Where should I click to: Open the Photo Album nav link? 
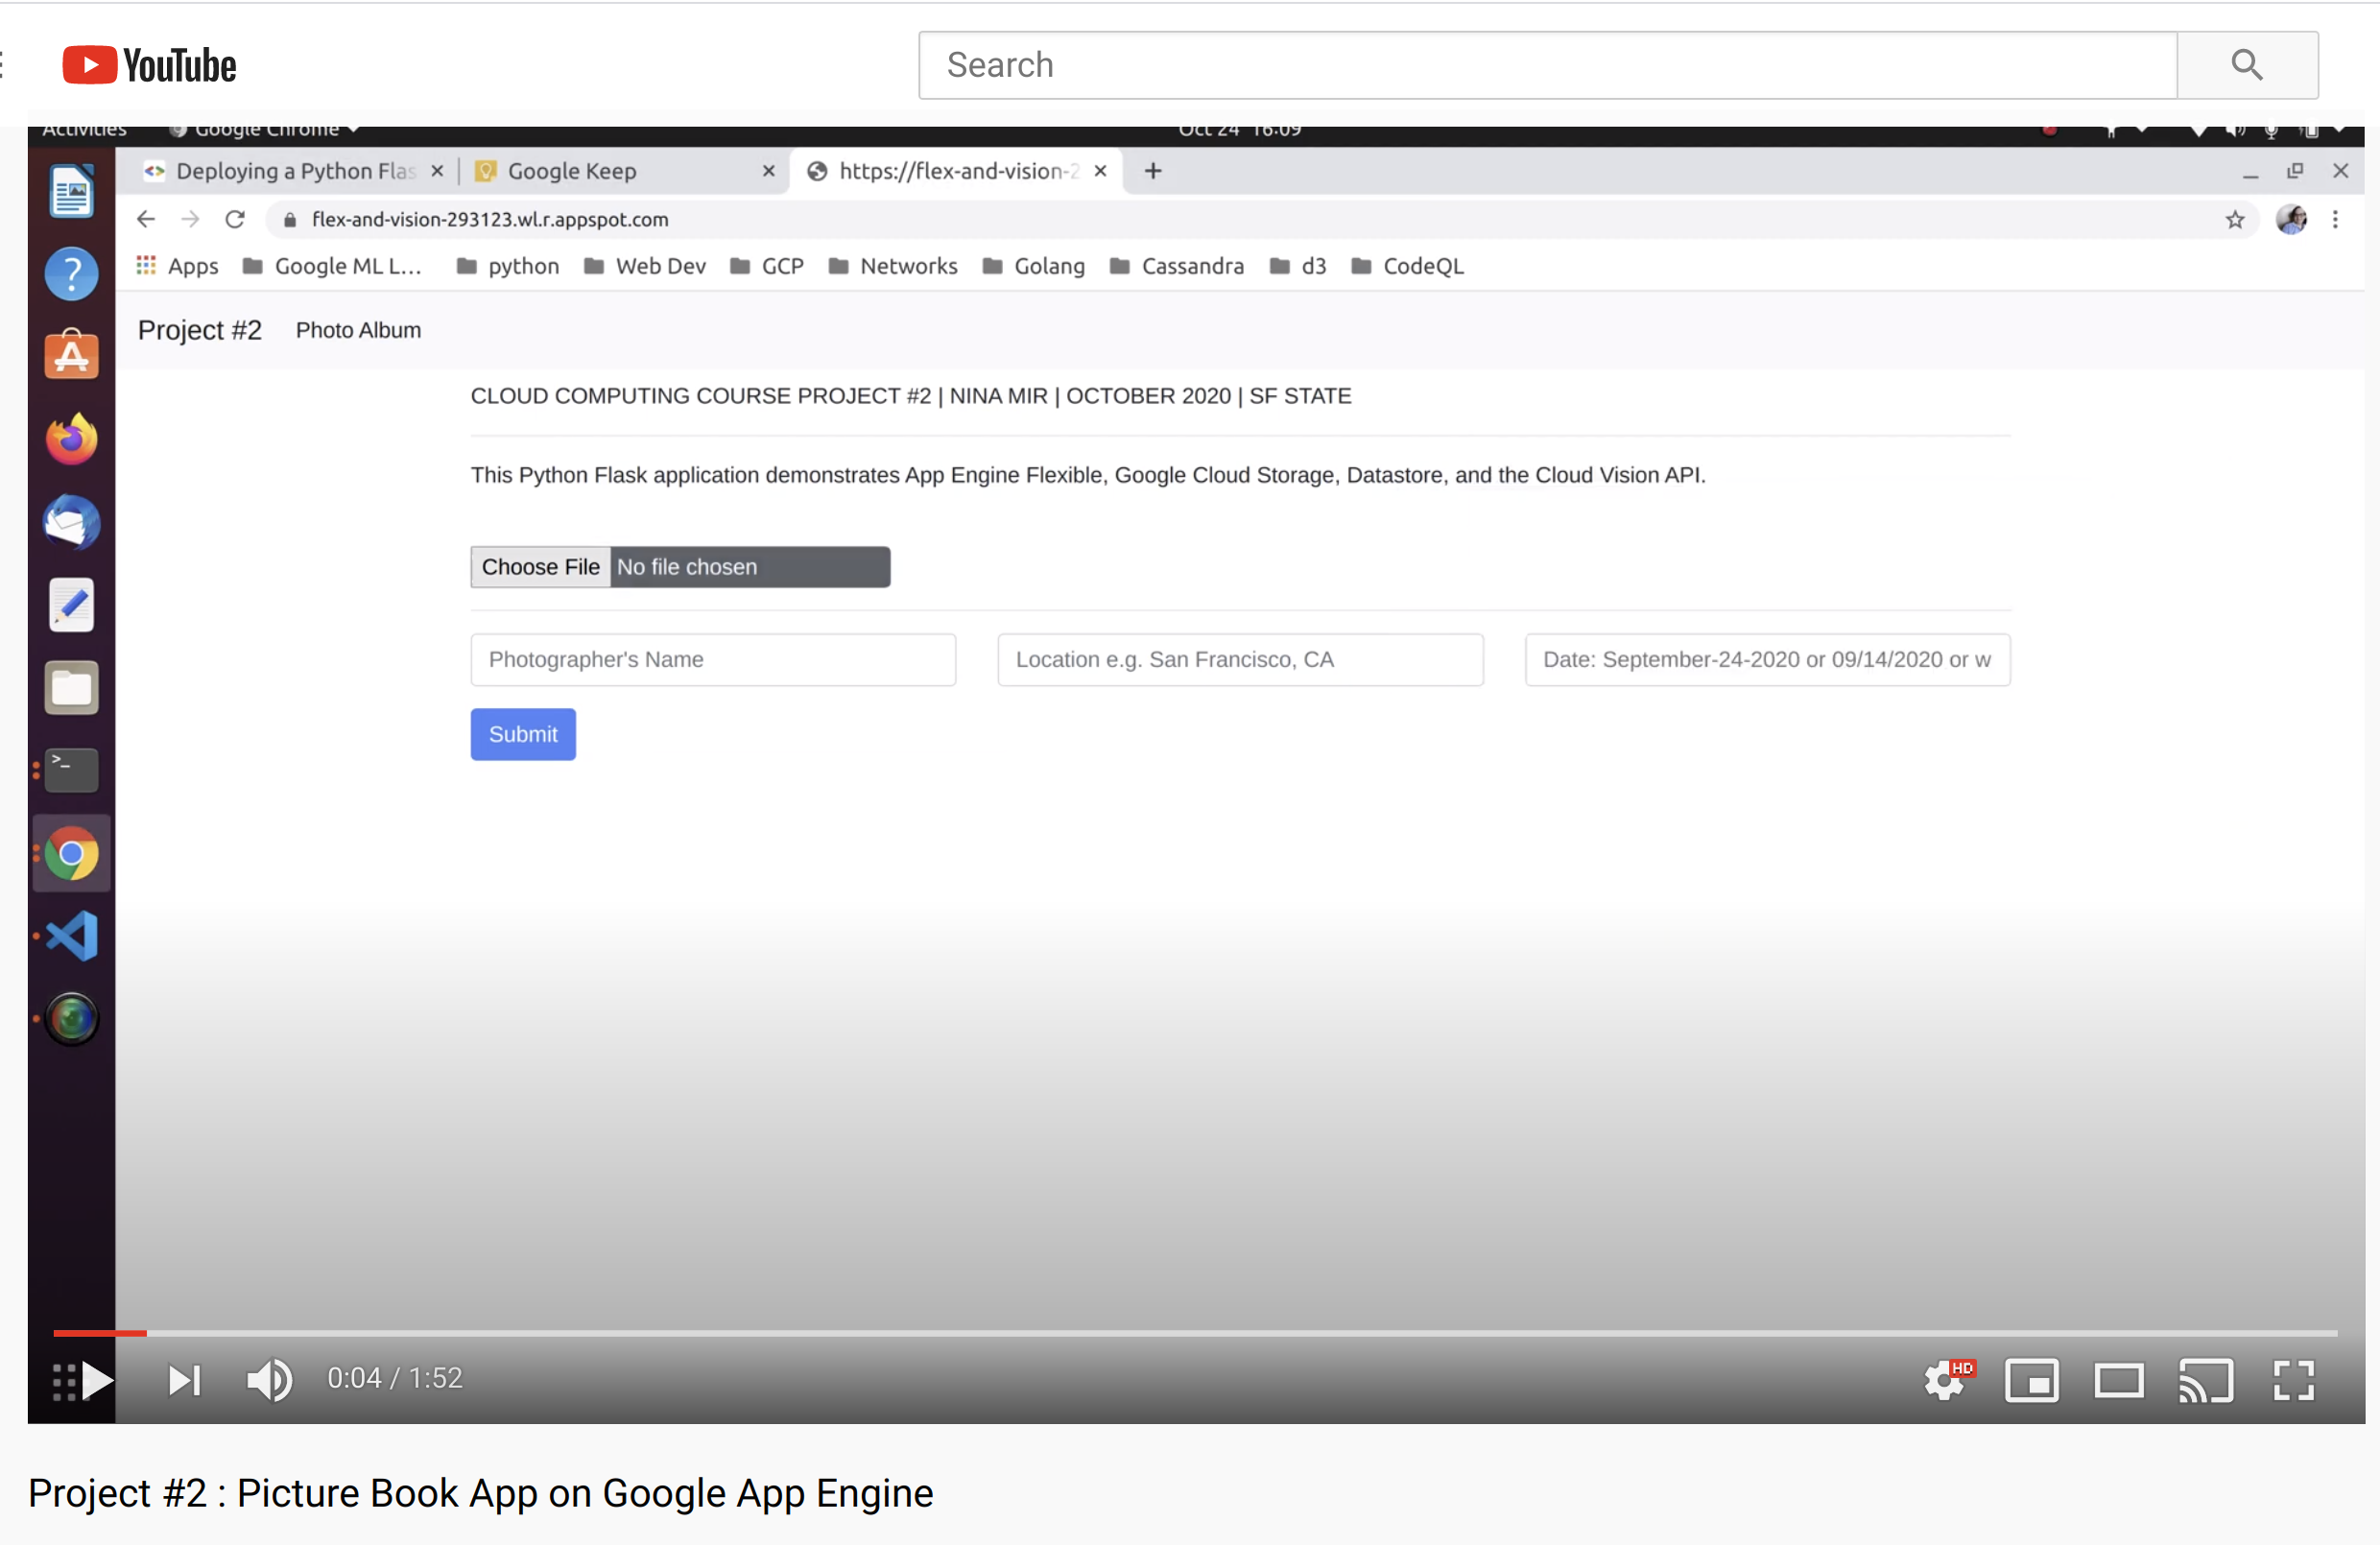coord(358,330)
